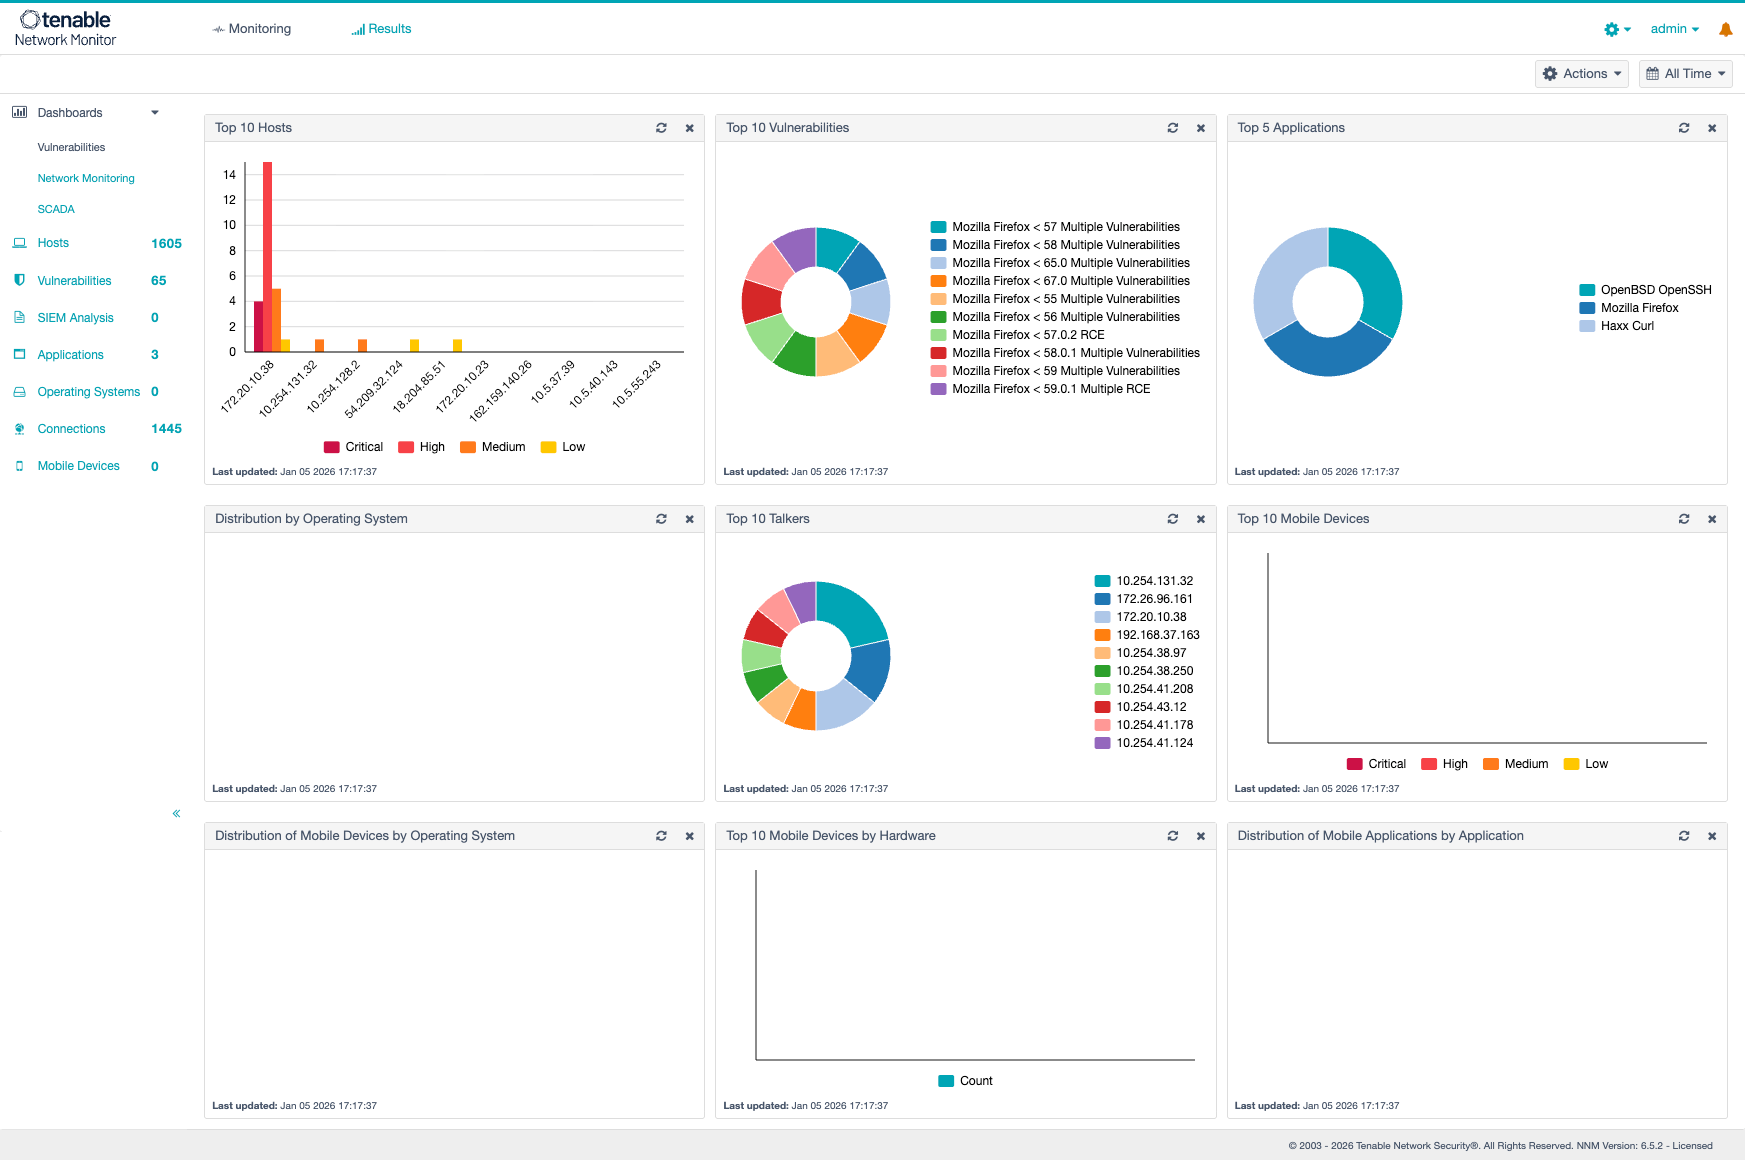Refresh the Top 10 Mobile Devices panel

pyautogui.click(x=1684, y=519)
